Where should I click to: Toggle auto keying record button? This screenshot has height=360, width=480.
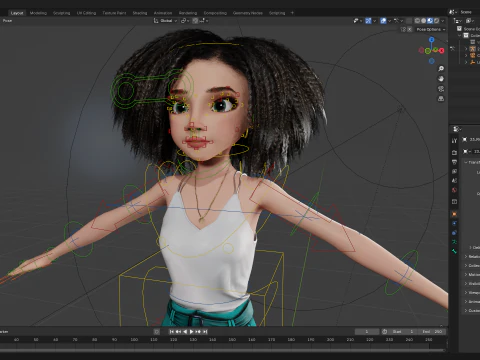tap(157, 332)
